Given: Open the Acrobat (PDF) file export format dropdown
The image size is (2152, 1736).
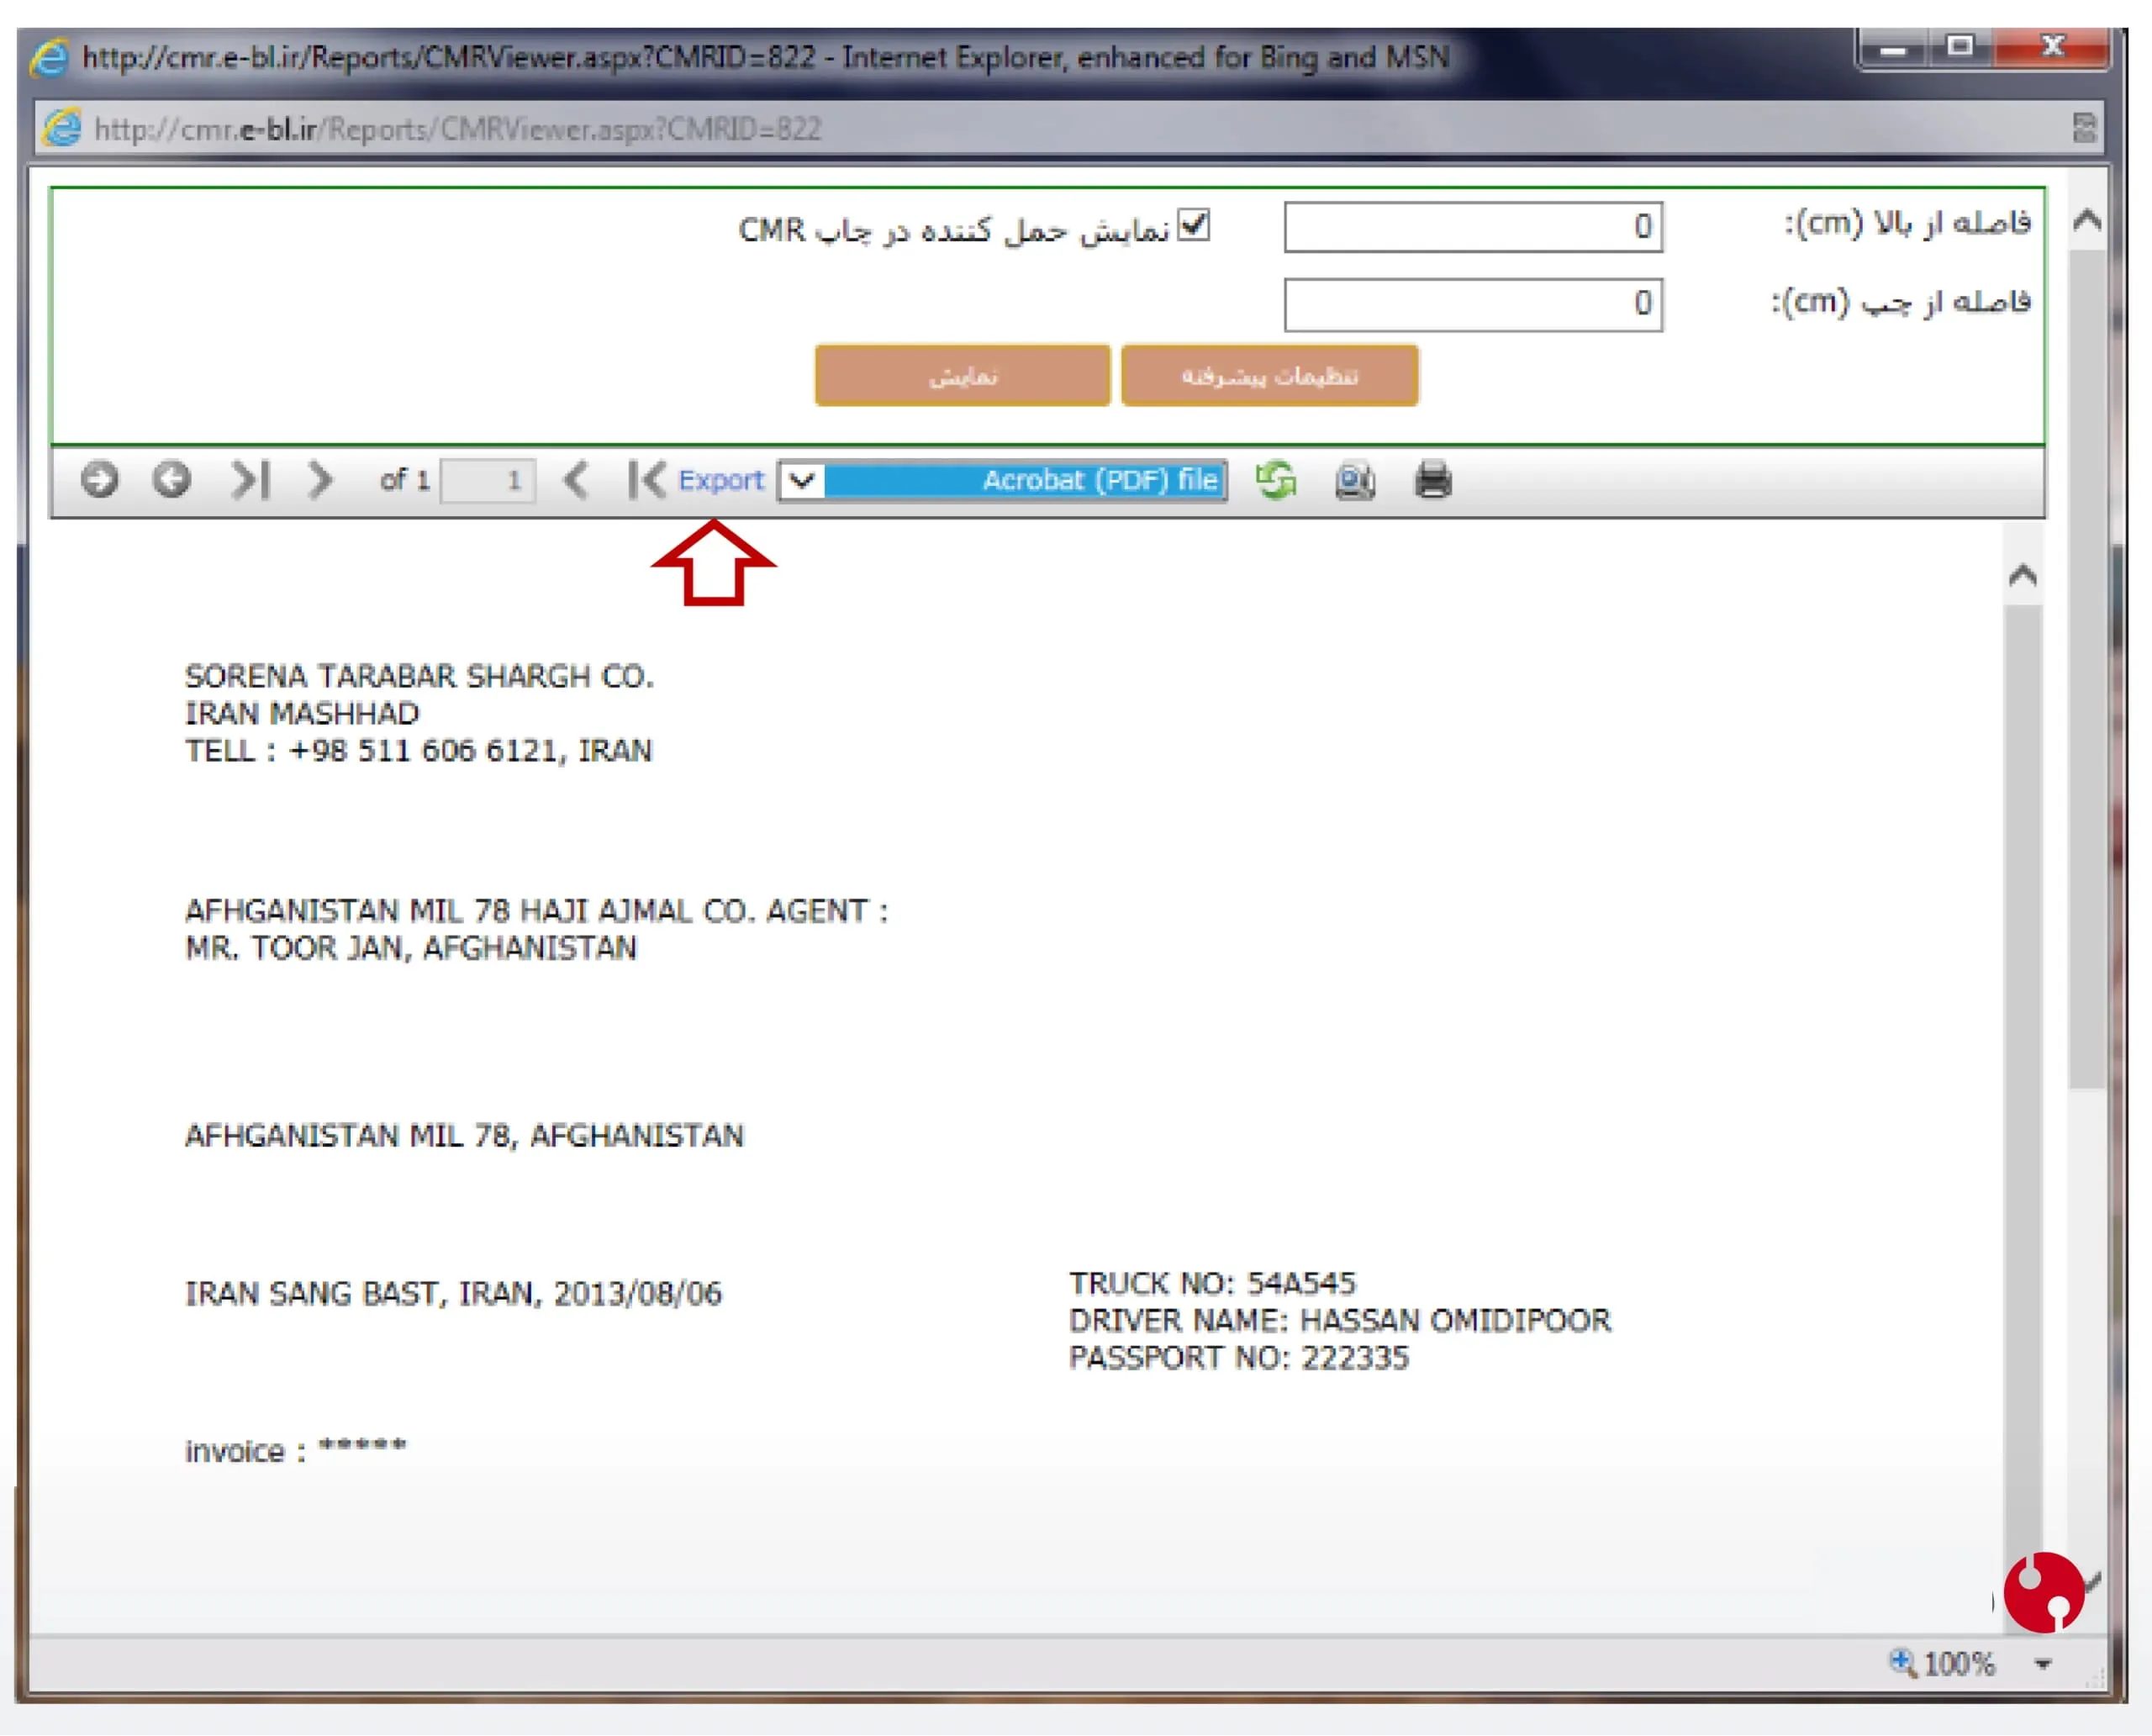Looking at the screenshot, I should (1003, 480).
